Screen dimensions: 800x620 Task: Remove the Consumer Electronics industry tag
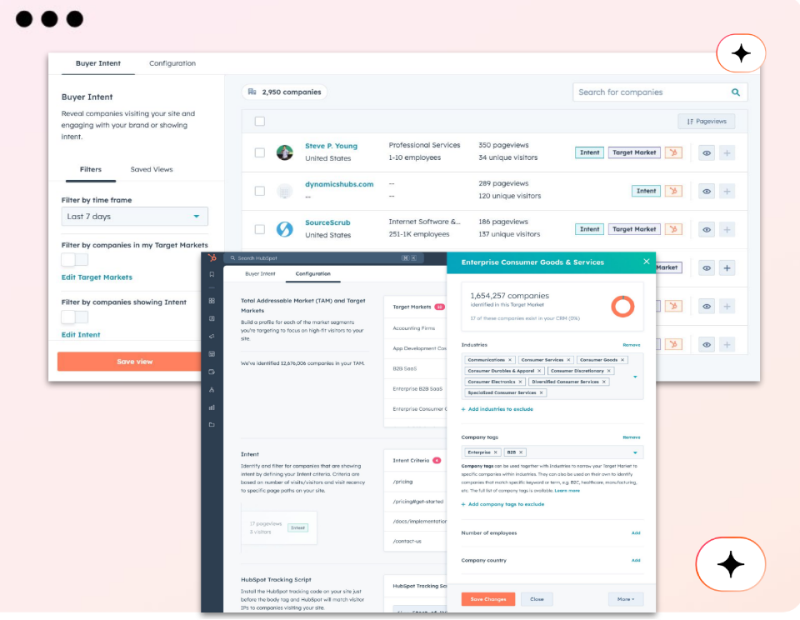(x=520, y=382)
